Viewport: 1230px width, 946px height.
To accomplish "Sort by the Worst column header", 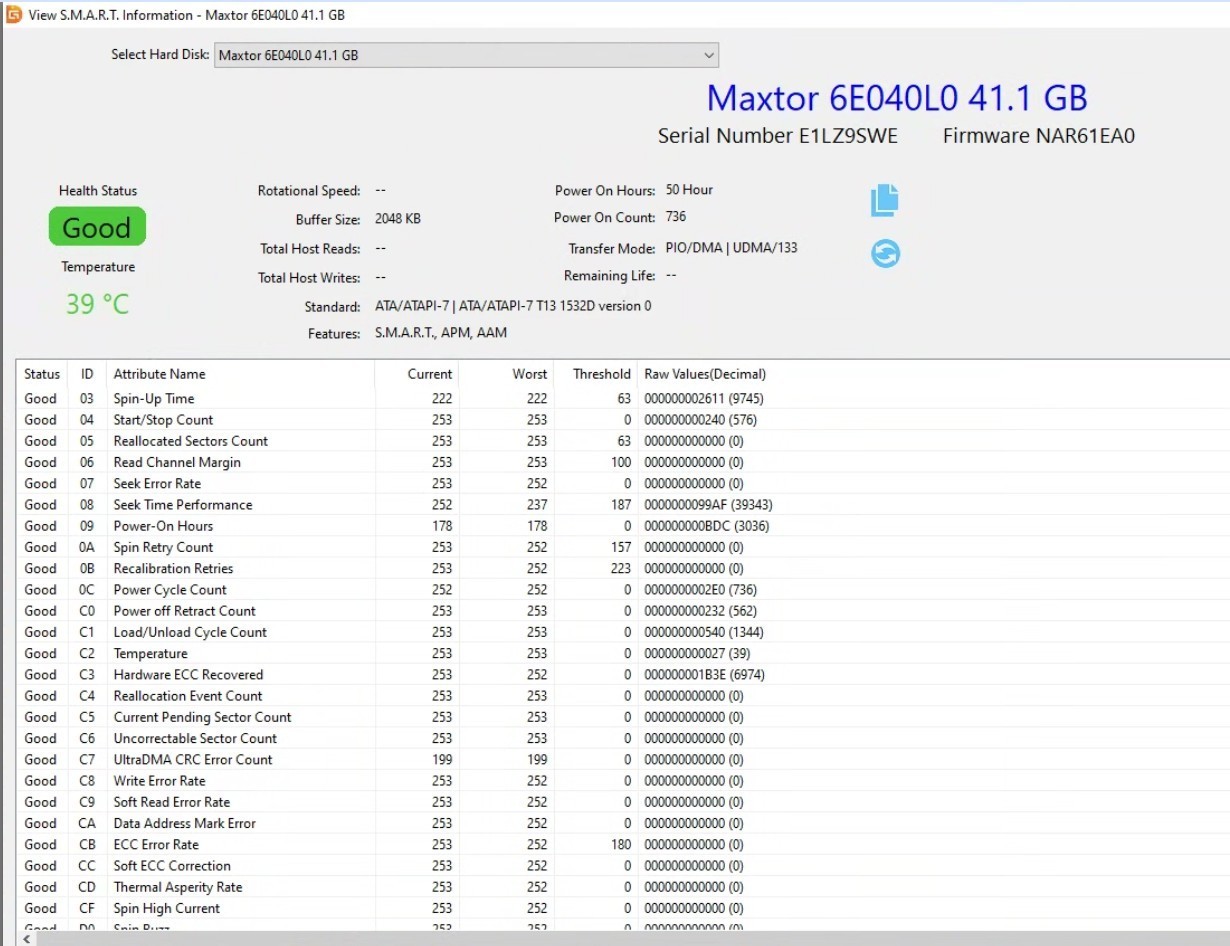I will 507,374.
